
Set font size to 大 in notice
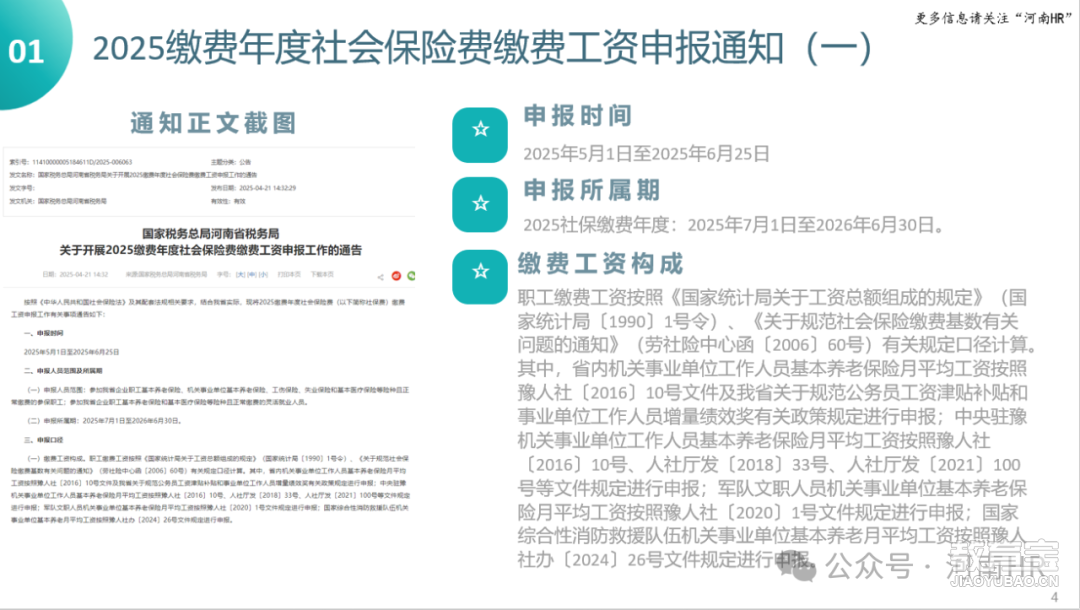pyautogui.click(x=240, y=275)
